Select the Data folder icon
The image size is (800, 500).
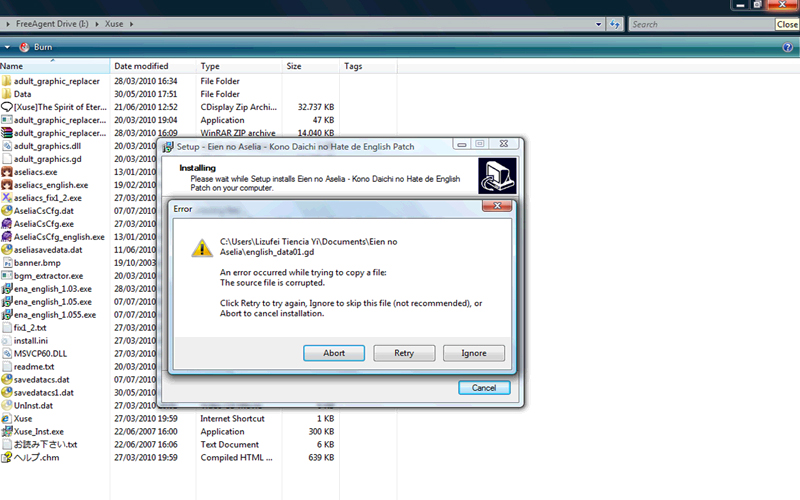coord(7,94)
